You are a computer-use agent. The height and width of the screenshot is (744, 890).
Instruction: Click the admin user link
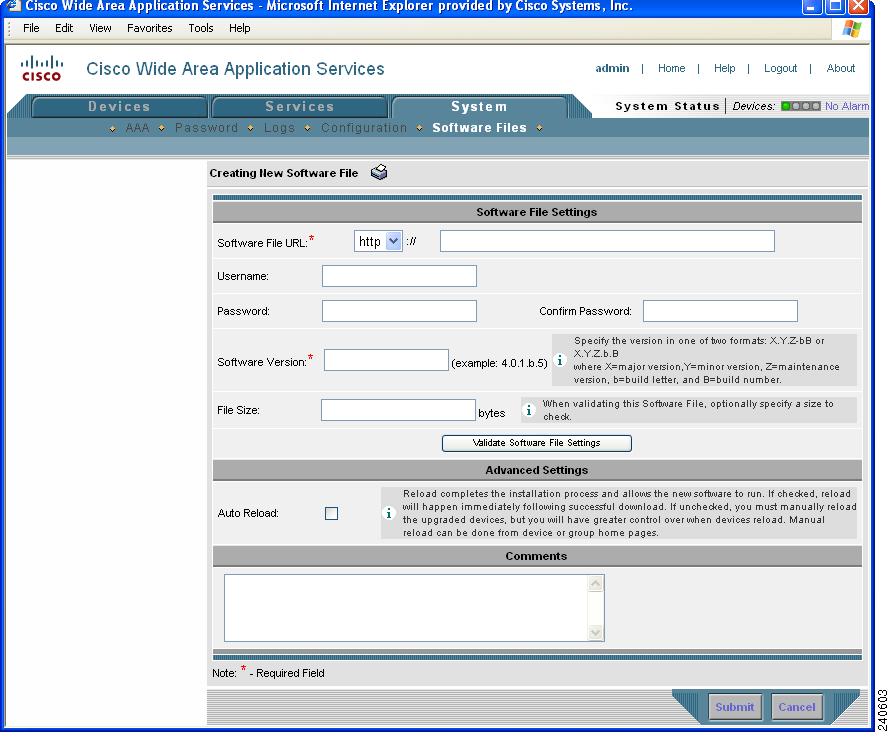point(612,68)
